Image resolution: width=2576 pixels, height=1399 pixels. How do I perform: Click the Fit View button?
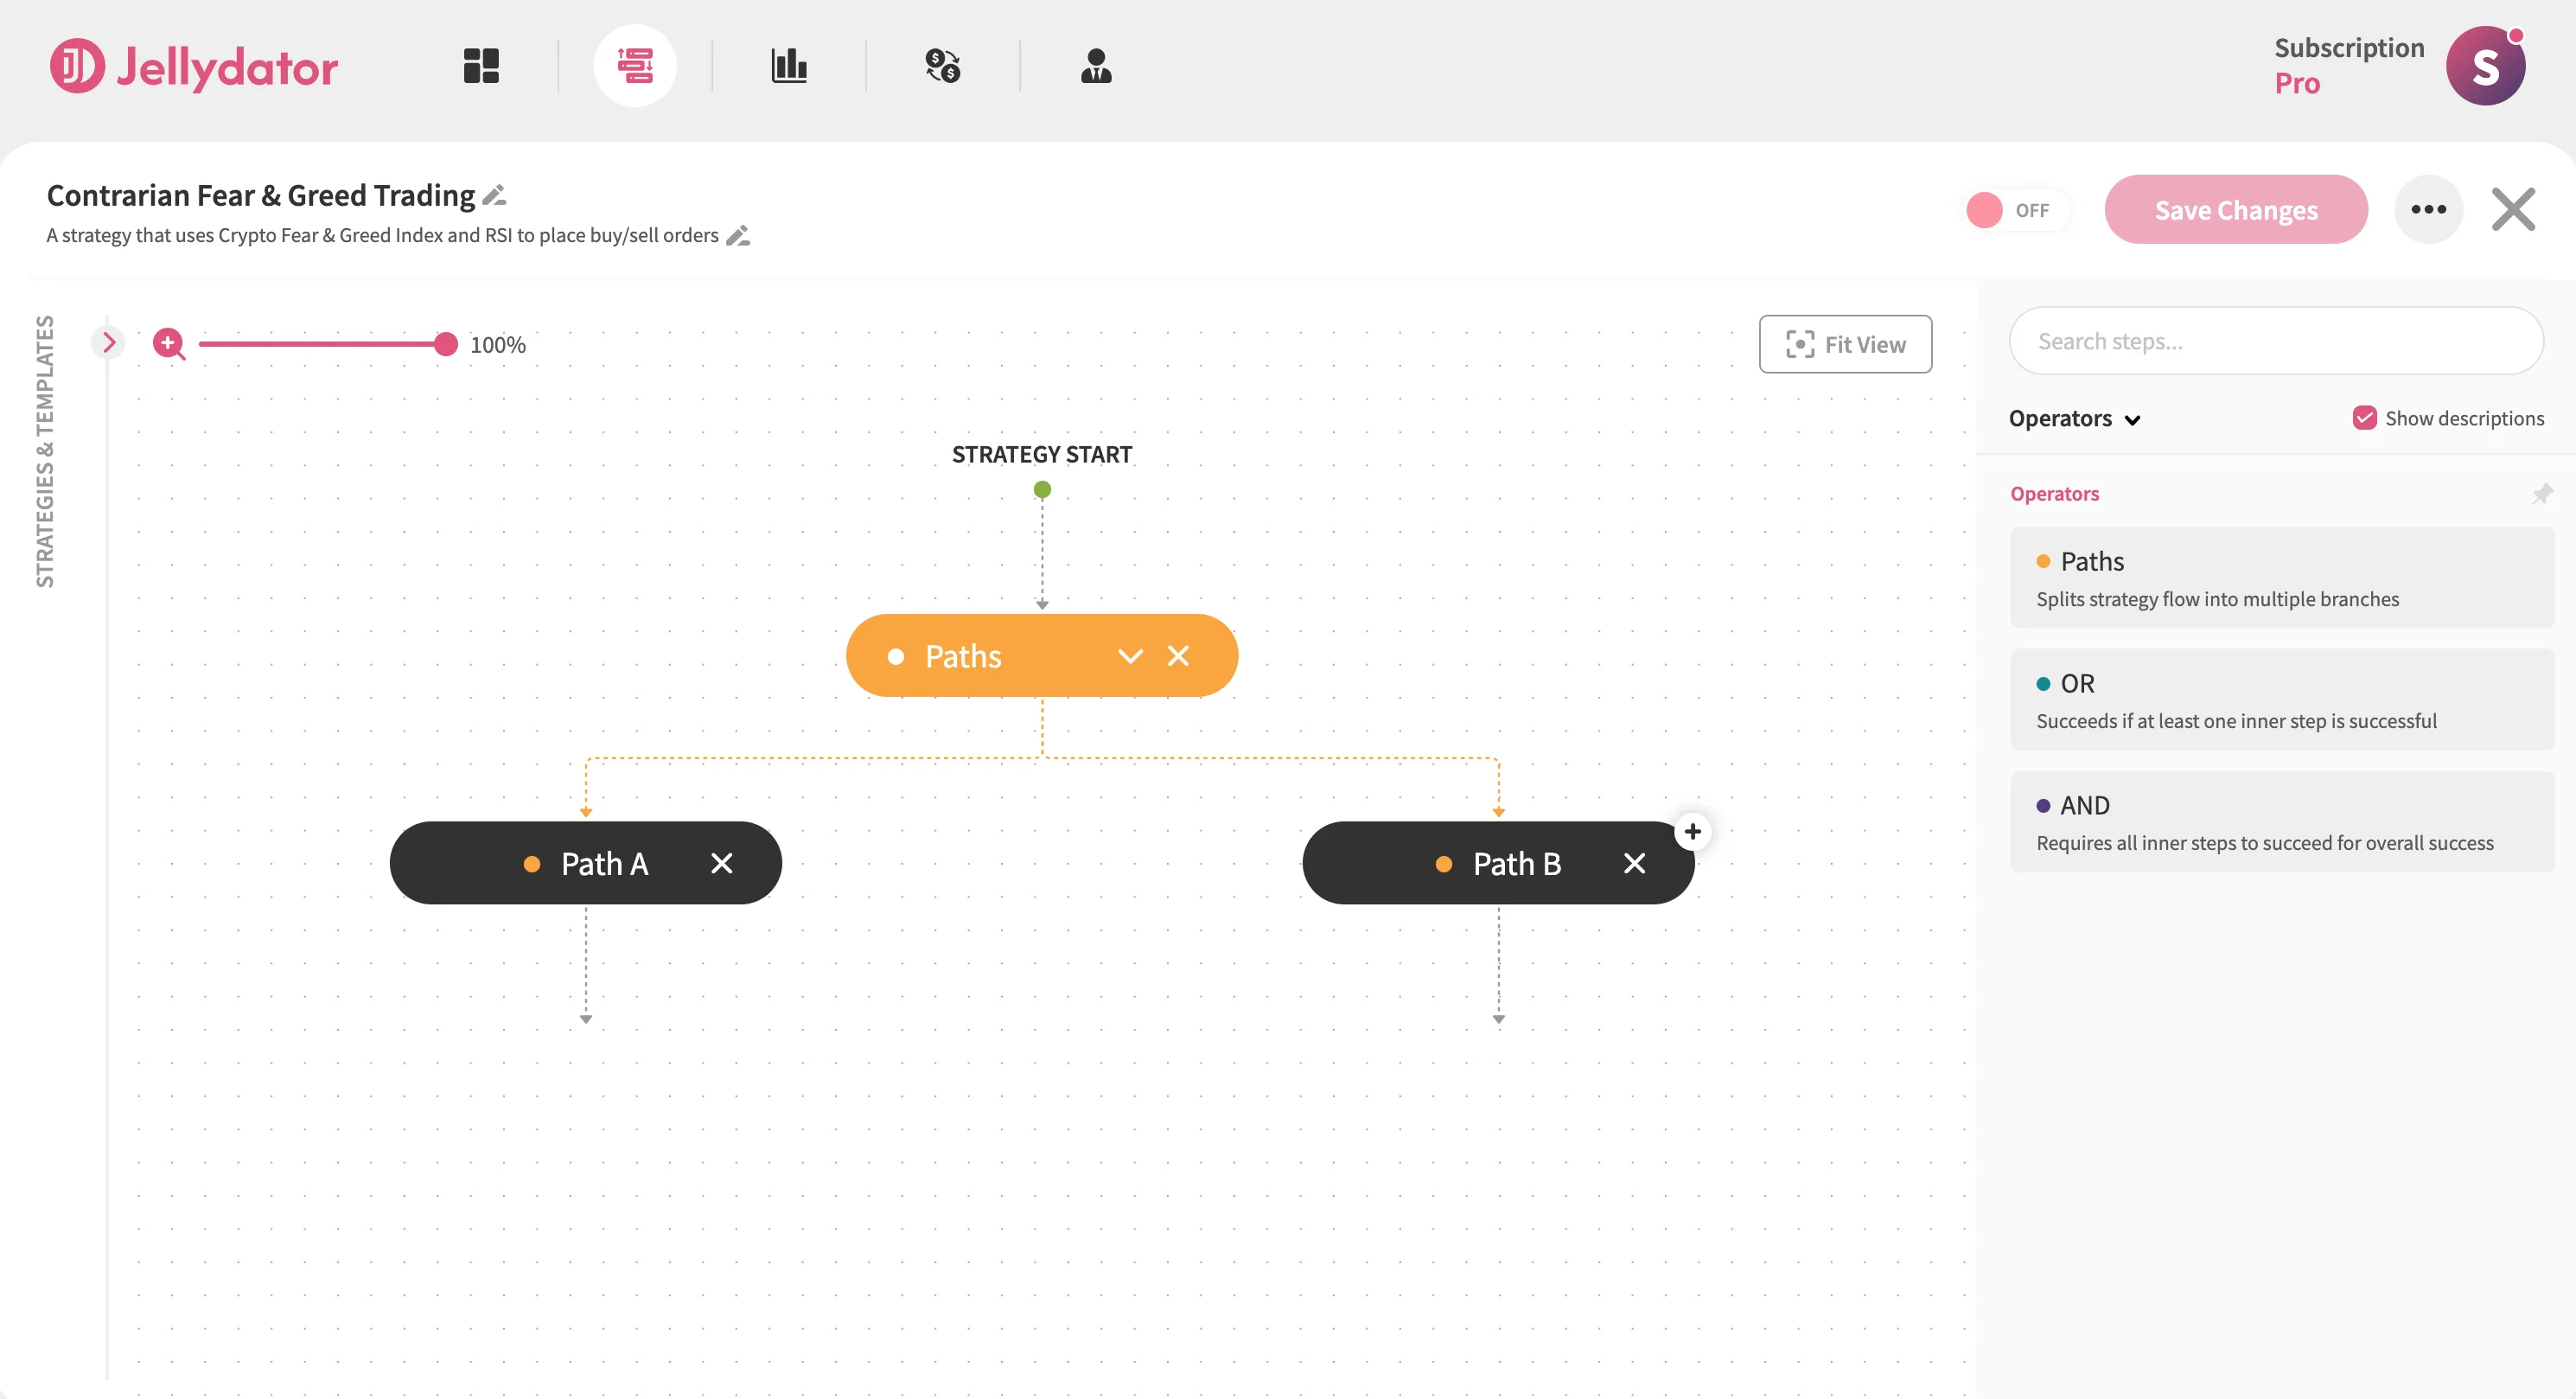point(1845,344)
